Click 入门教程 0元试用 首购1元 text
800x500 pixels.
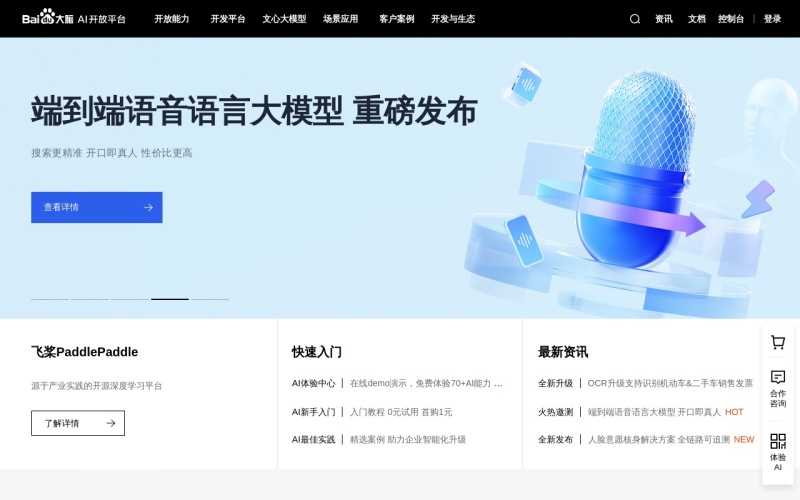tap(401, 412)
